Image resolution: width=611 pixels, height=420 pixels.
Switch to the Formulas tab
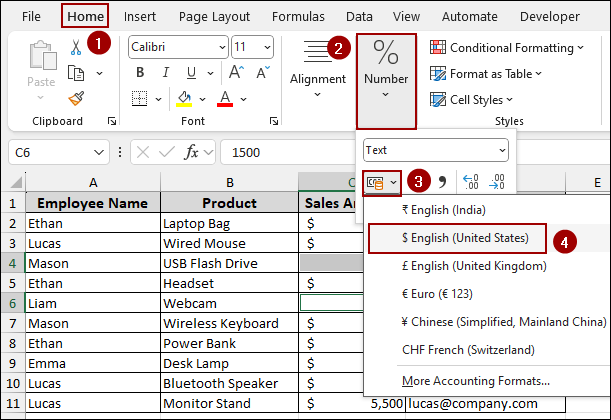[x=298, y=16]
